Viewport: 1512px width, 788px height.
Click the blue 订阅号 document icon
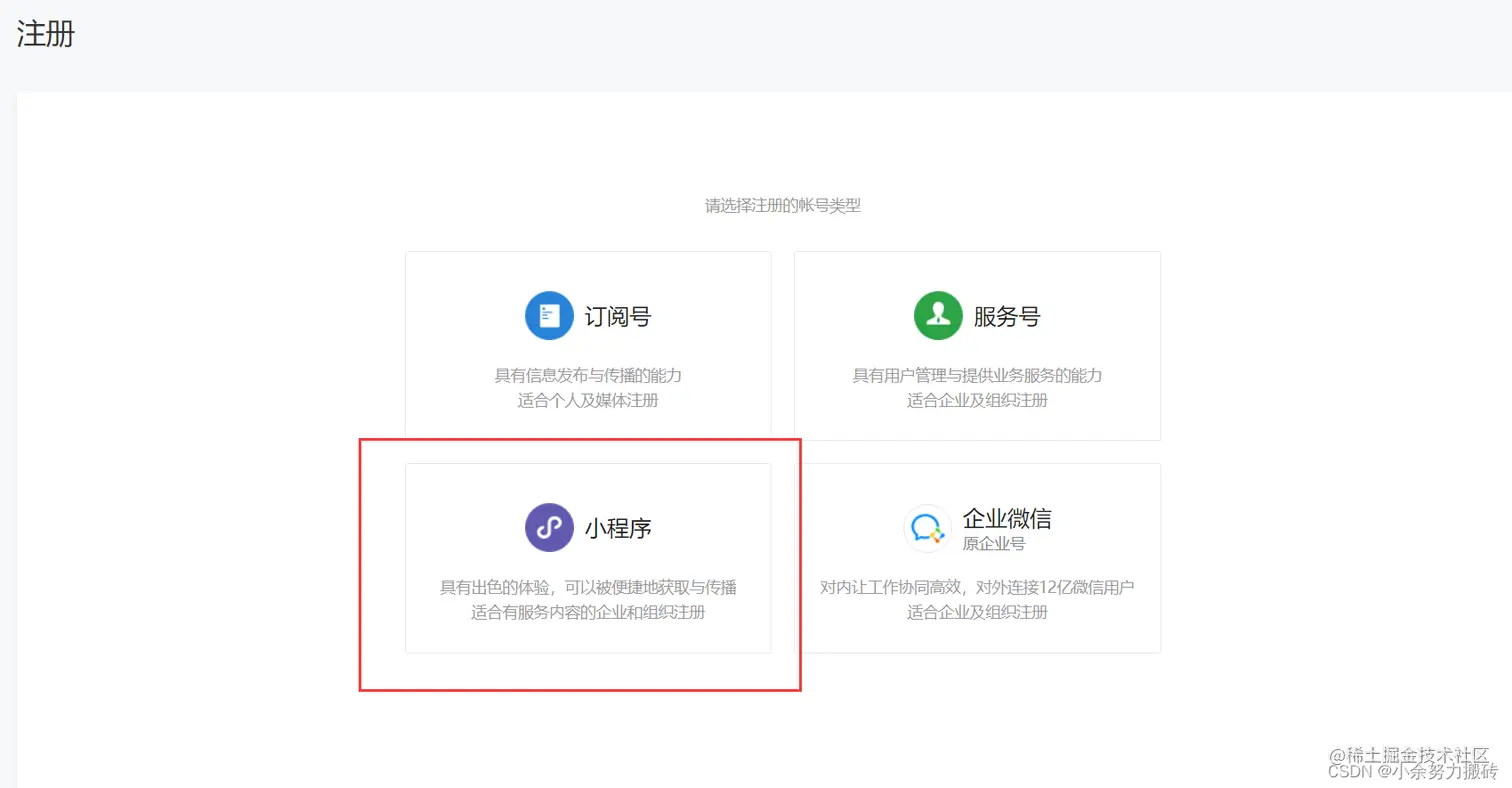click(549, 316)
